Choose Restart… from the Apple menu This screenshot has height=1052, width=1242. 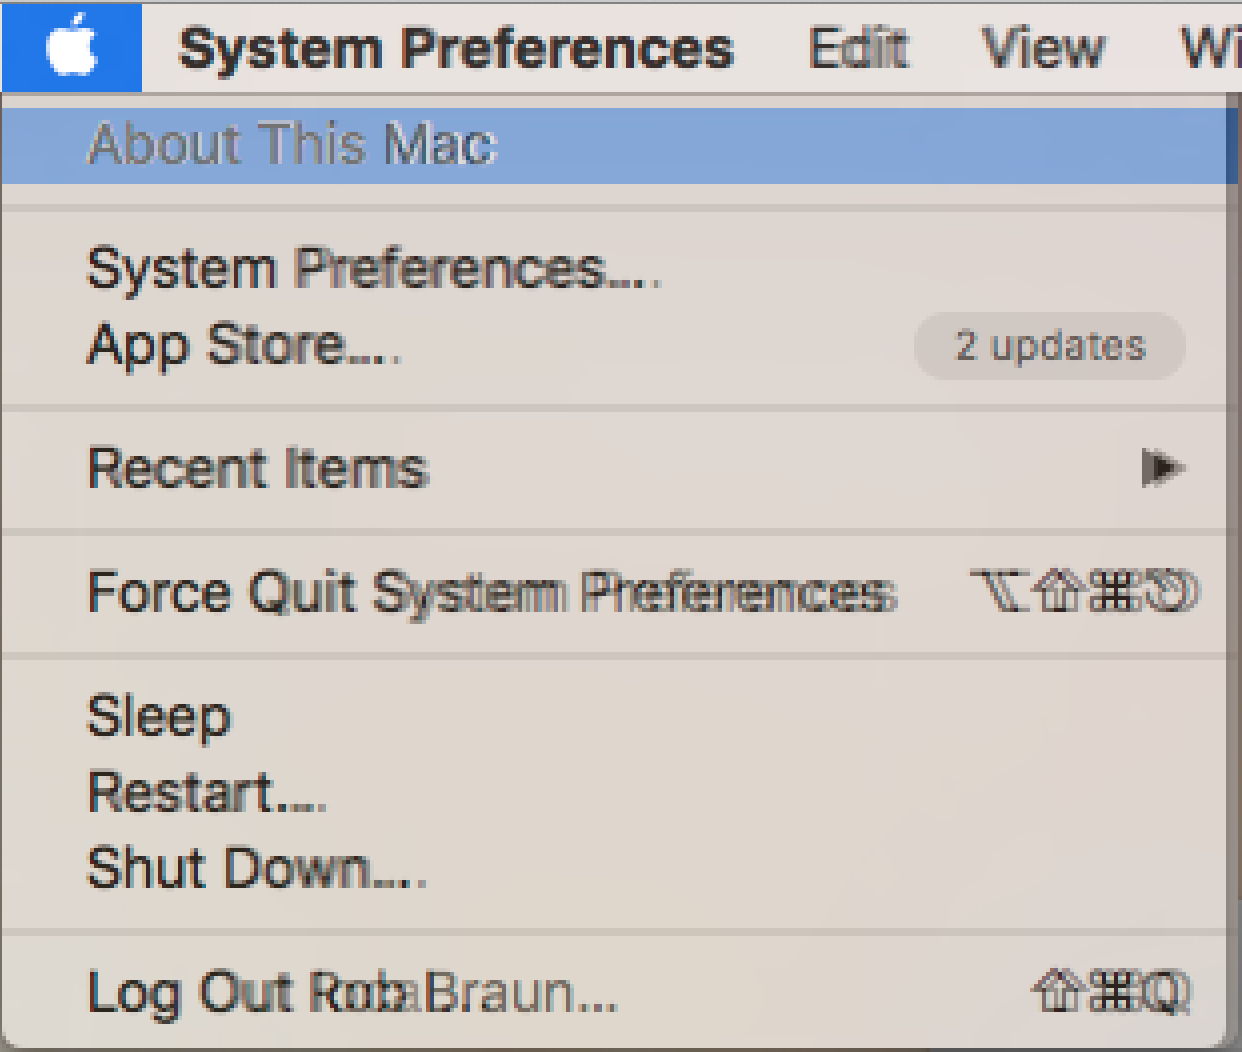pos(206,792)
